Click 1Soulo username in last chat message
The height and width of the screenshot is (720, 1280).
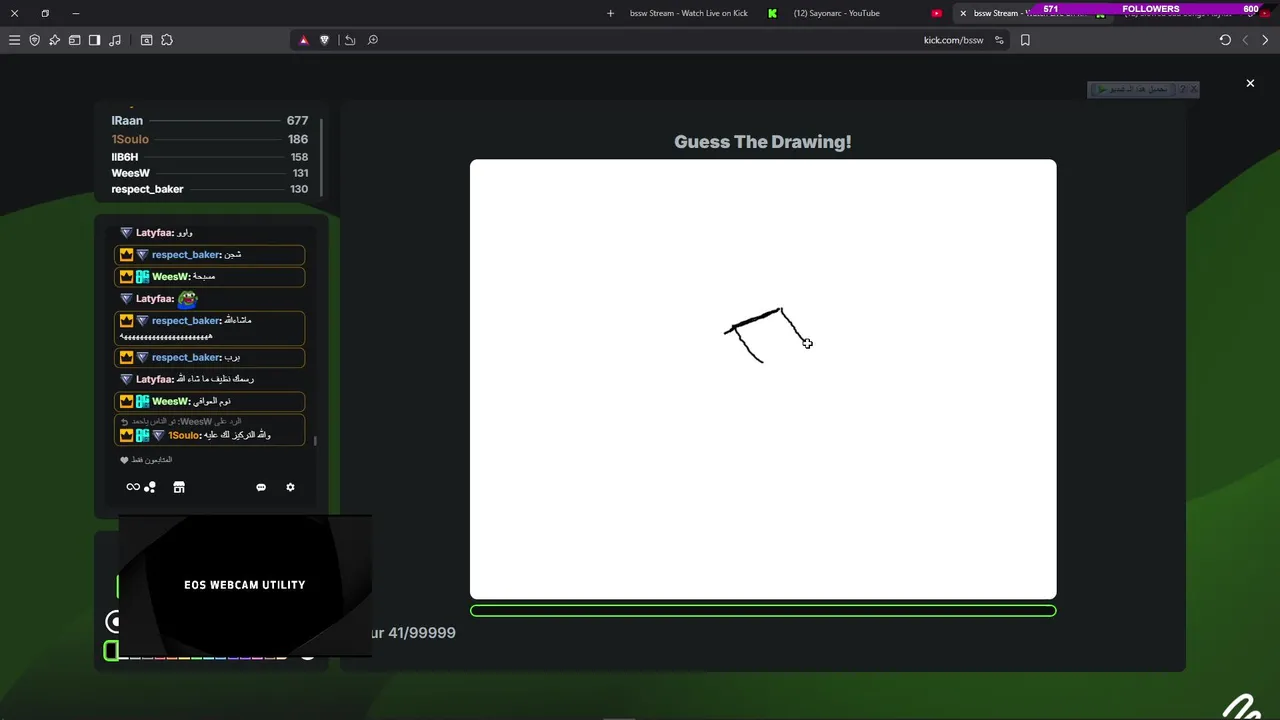coord(185,436)
